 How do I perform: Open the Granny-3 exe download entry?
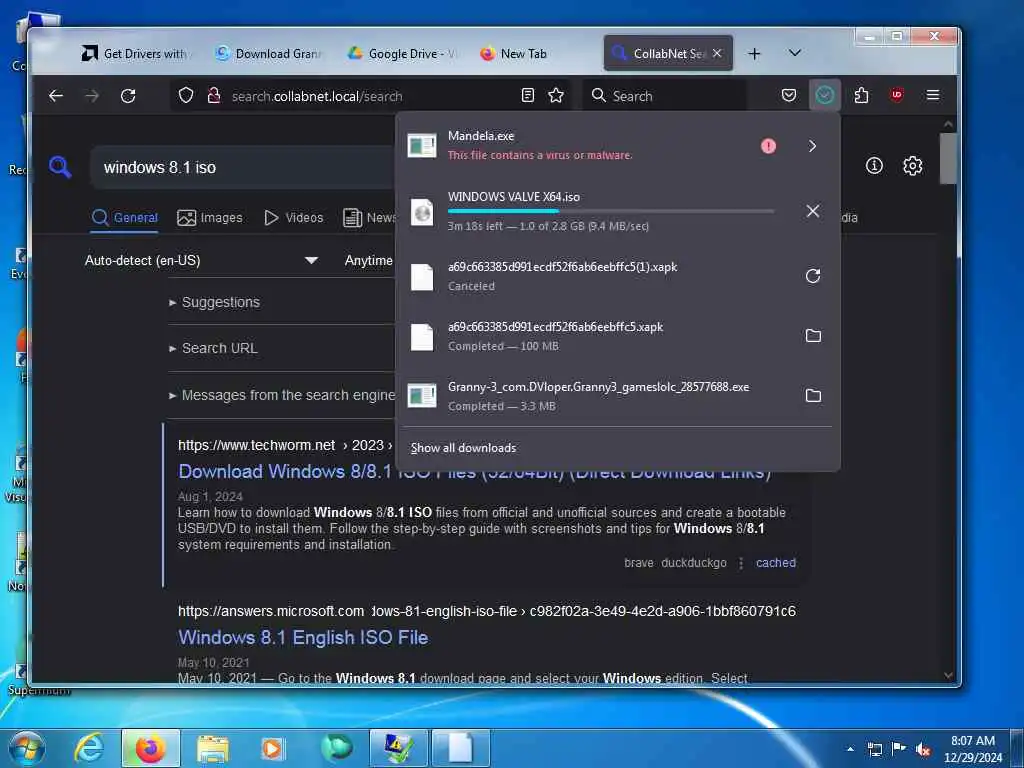[598, 396]
